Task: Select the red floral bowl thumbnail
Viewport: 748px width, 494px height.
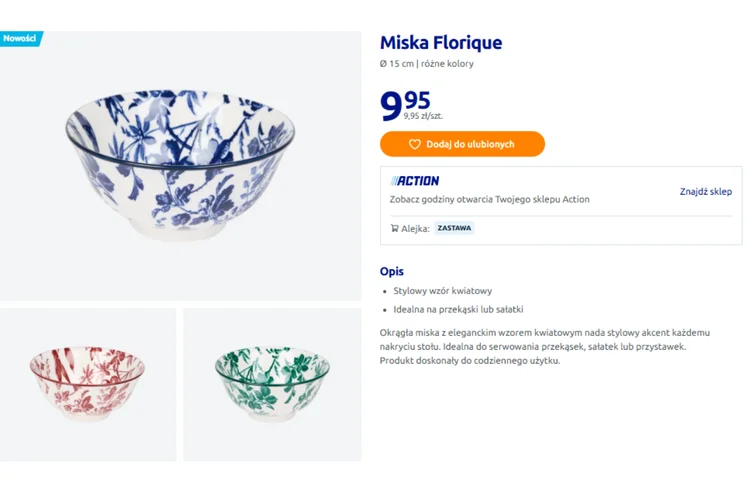Action: tap(88, 384)
